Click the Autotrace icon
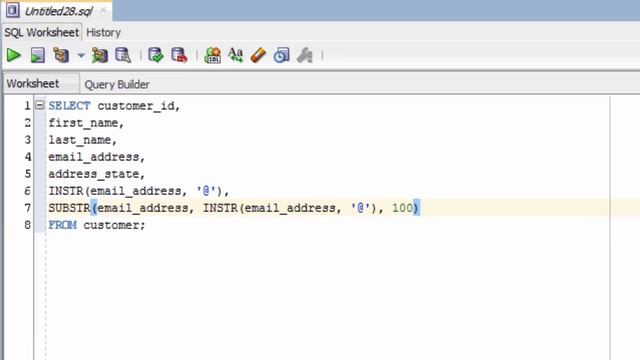 click(100, 55)
